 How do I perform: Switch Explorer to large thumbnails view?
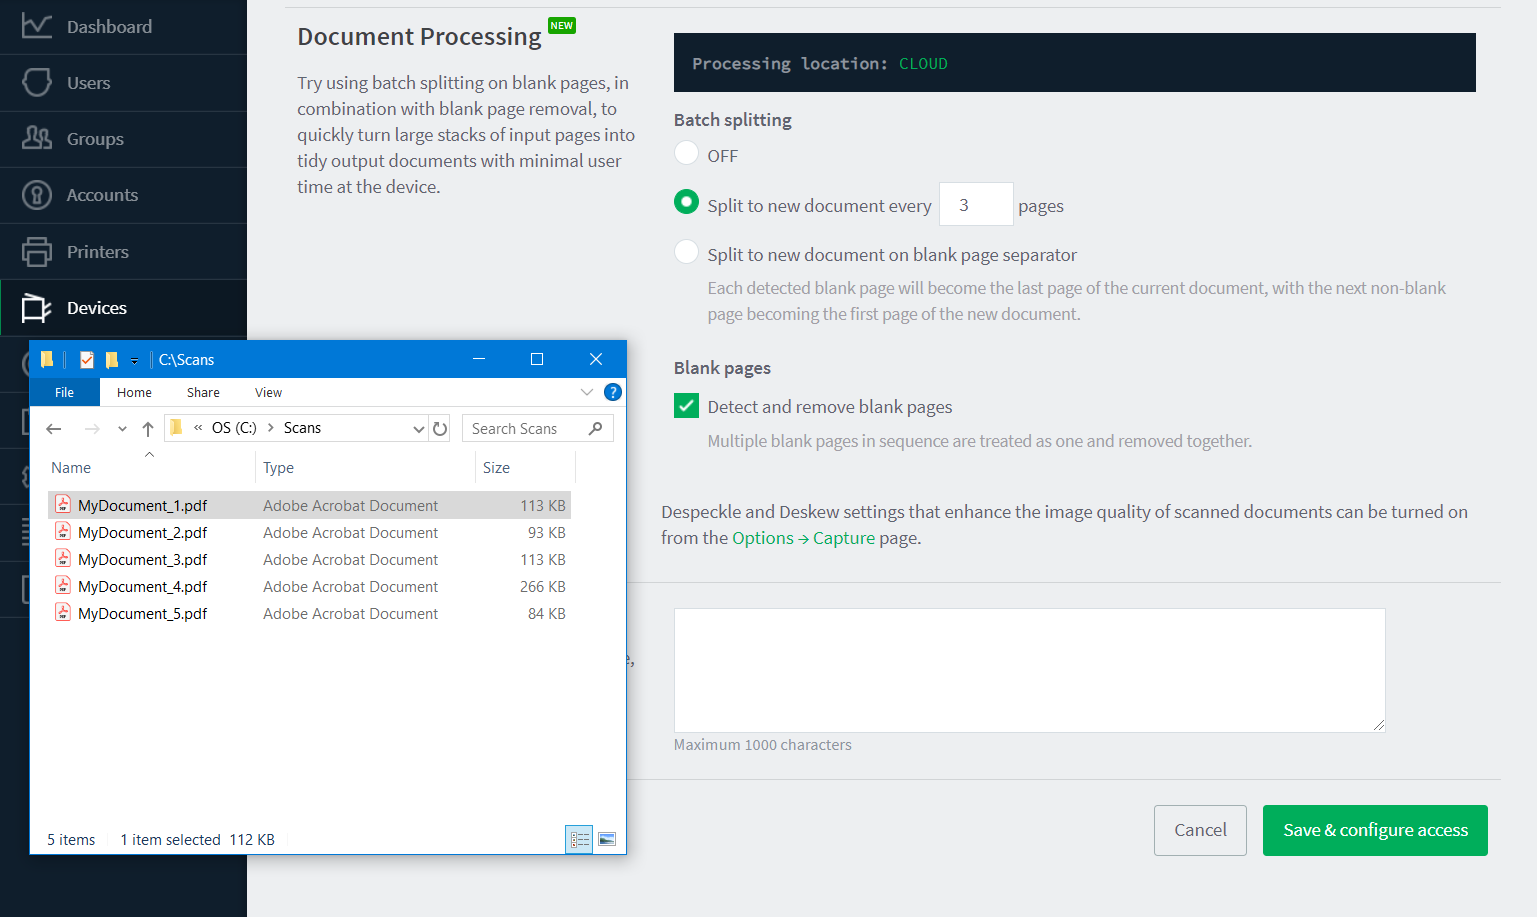pyautogui.click(x=607, y=840)
